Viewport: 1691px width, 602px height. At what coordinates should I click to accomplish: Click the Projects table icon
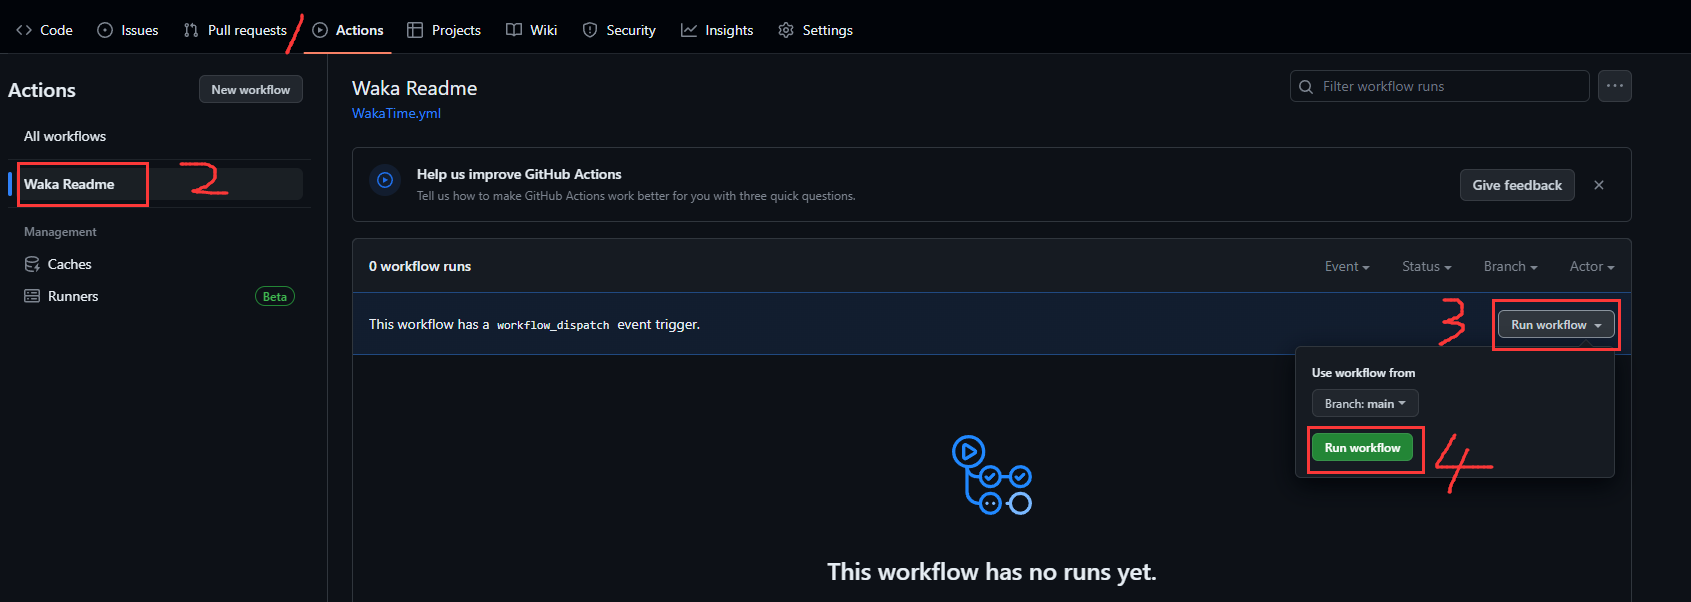click(415, 30)
